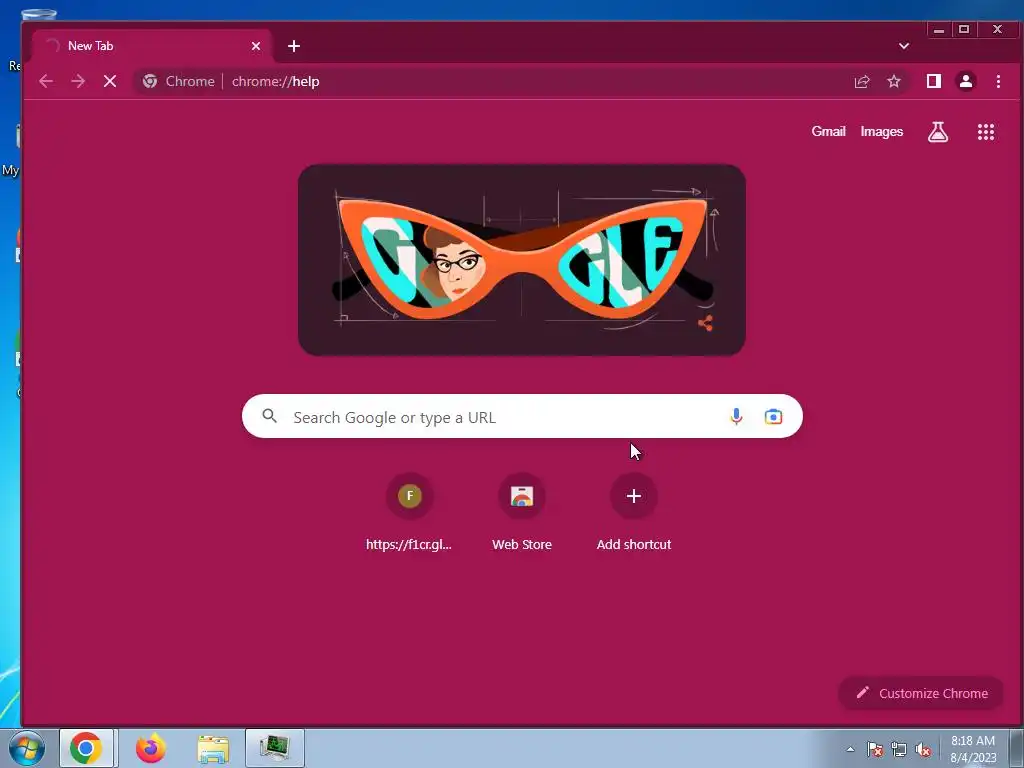The height and width of the screenshot is (768, 1024).
Task: Share the Google Doodle
Action: click(705, 323)
